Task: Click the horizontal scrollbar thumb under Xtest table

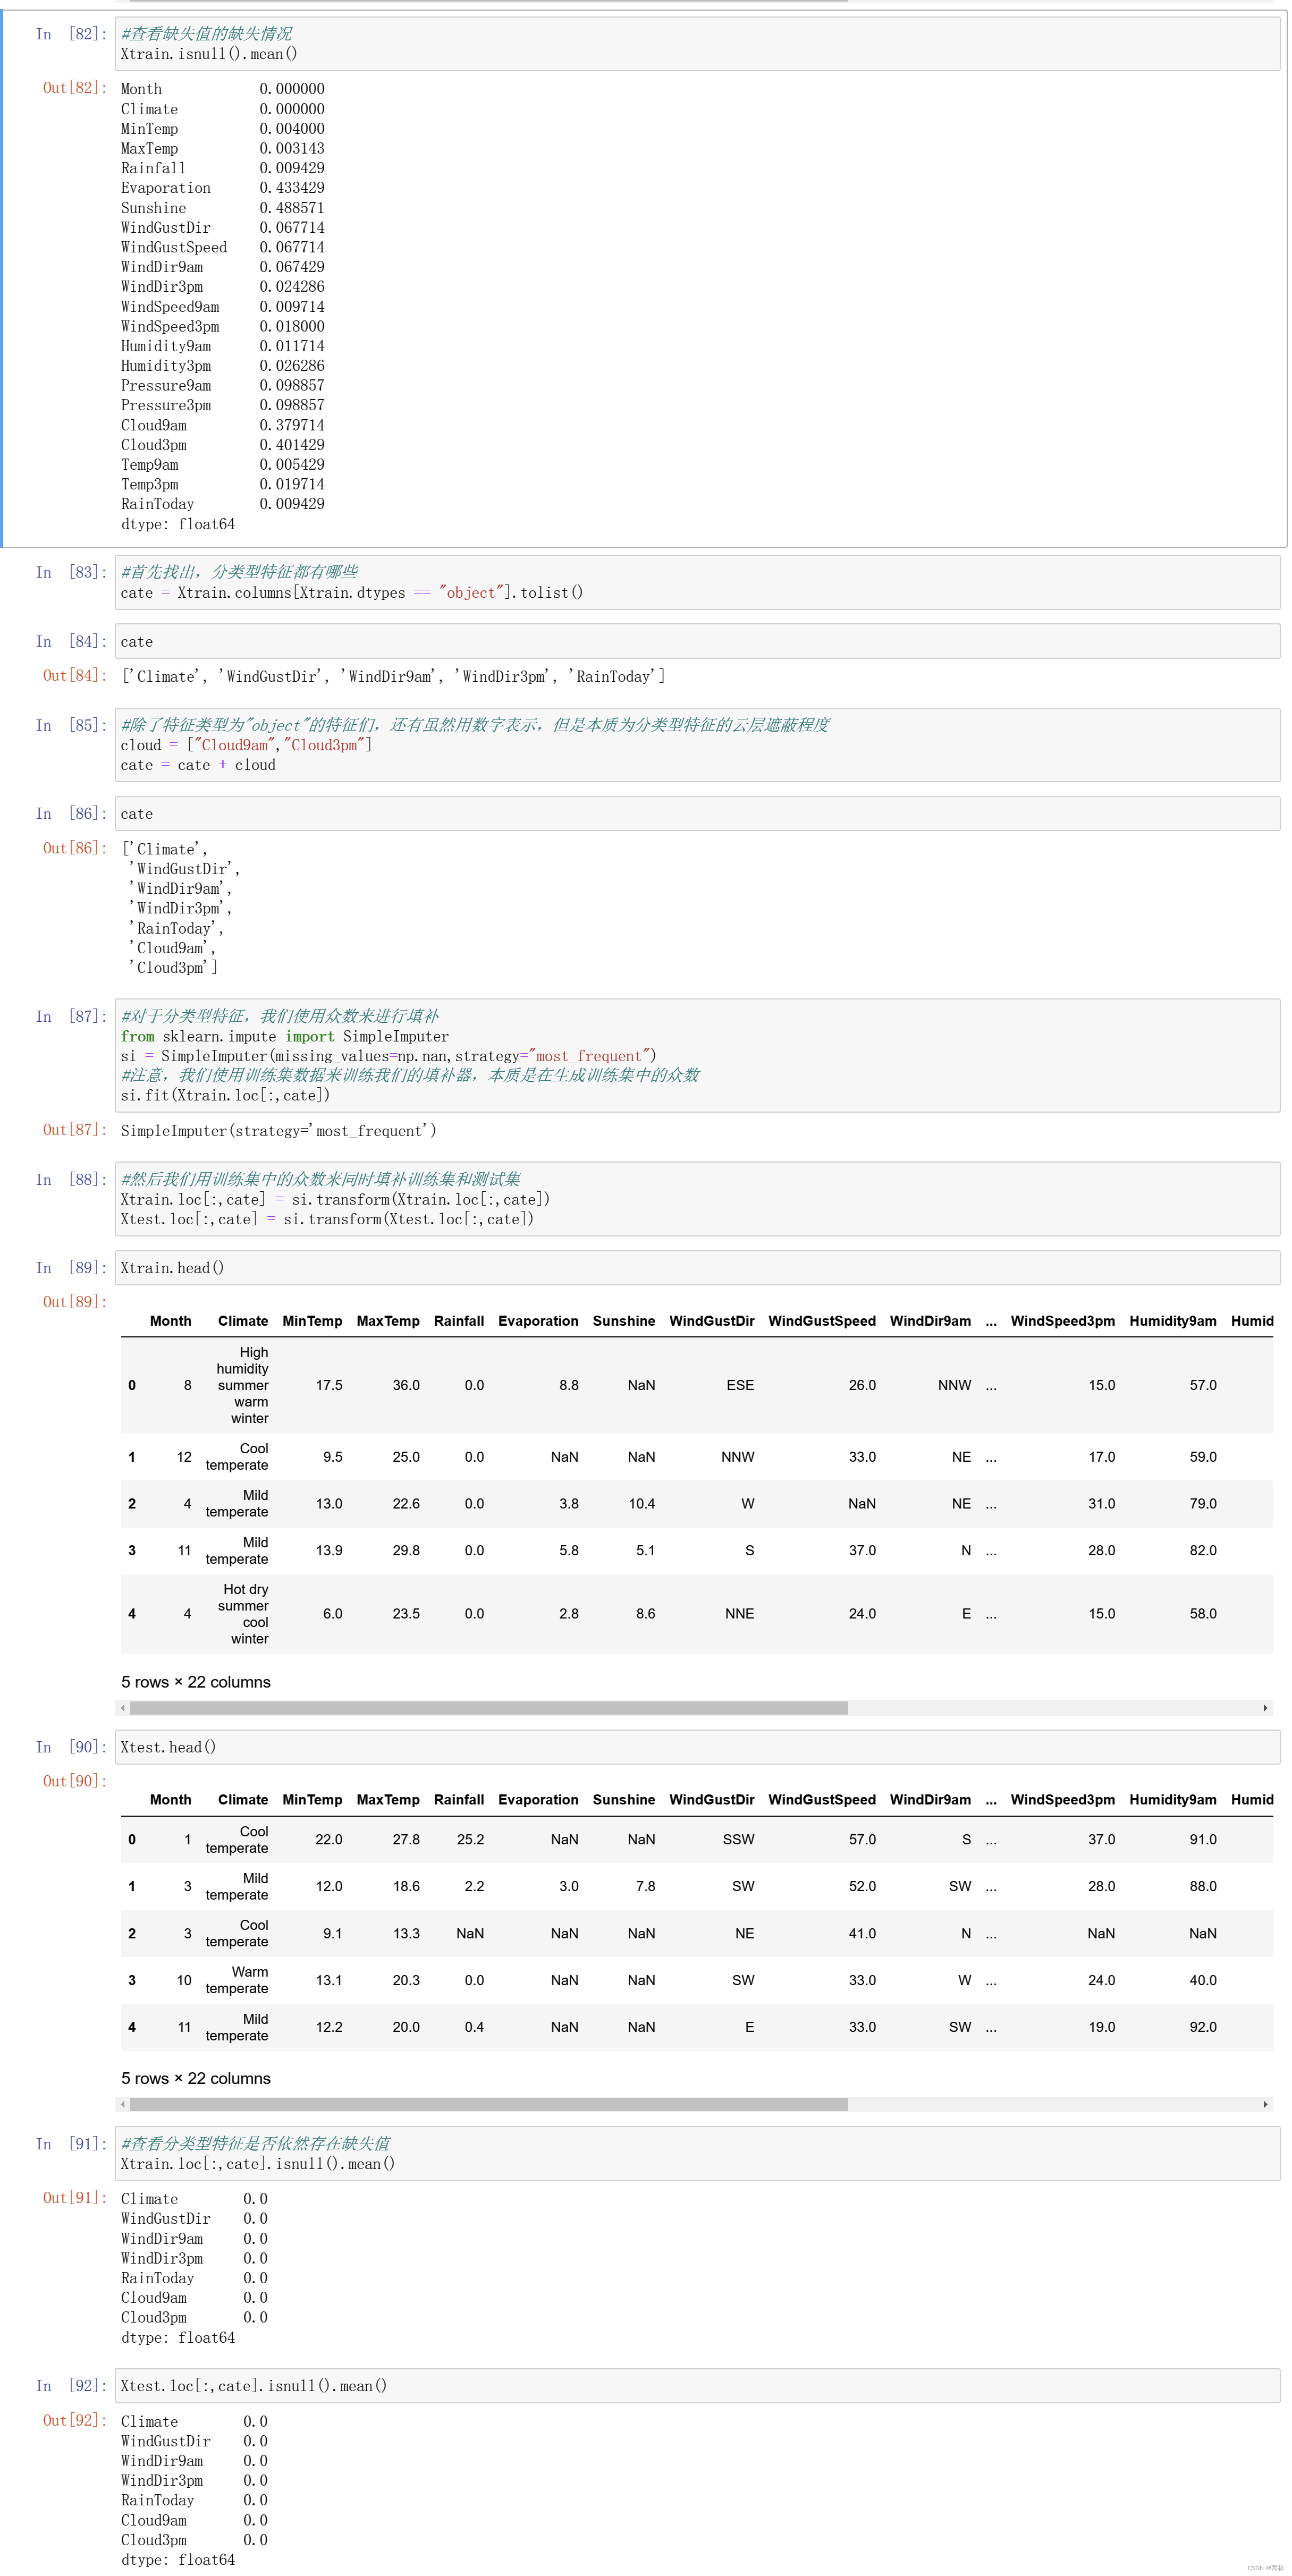Action: coord(488,2104)
